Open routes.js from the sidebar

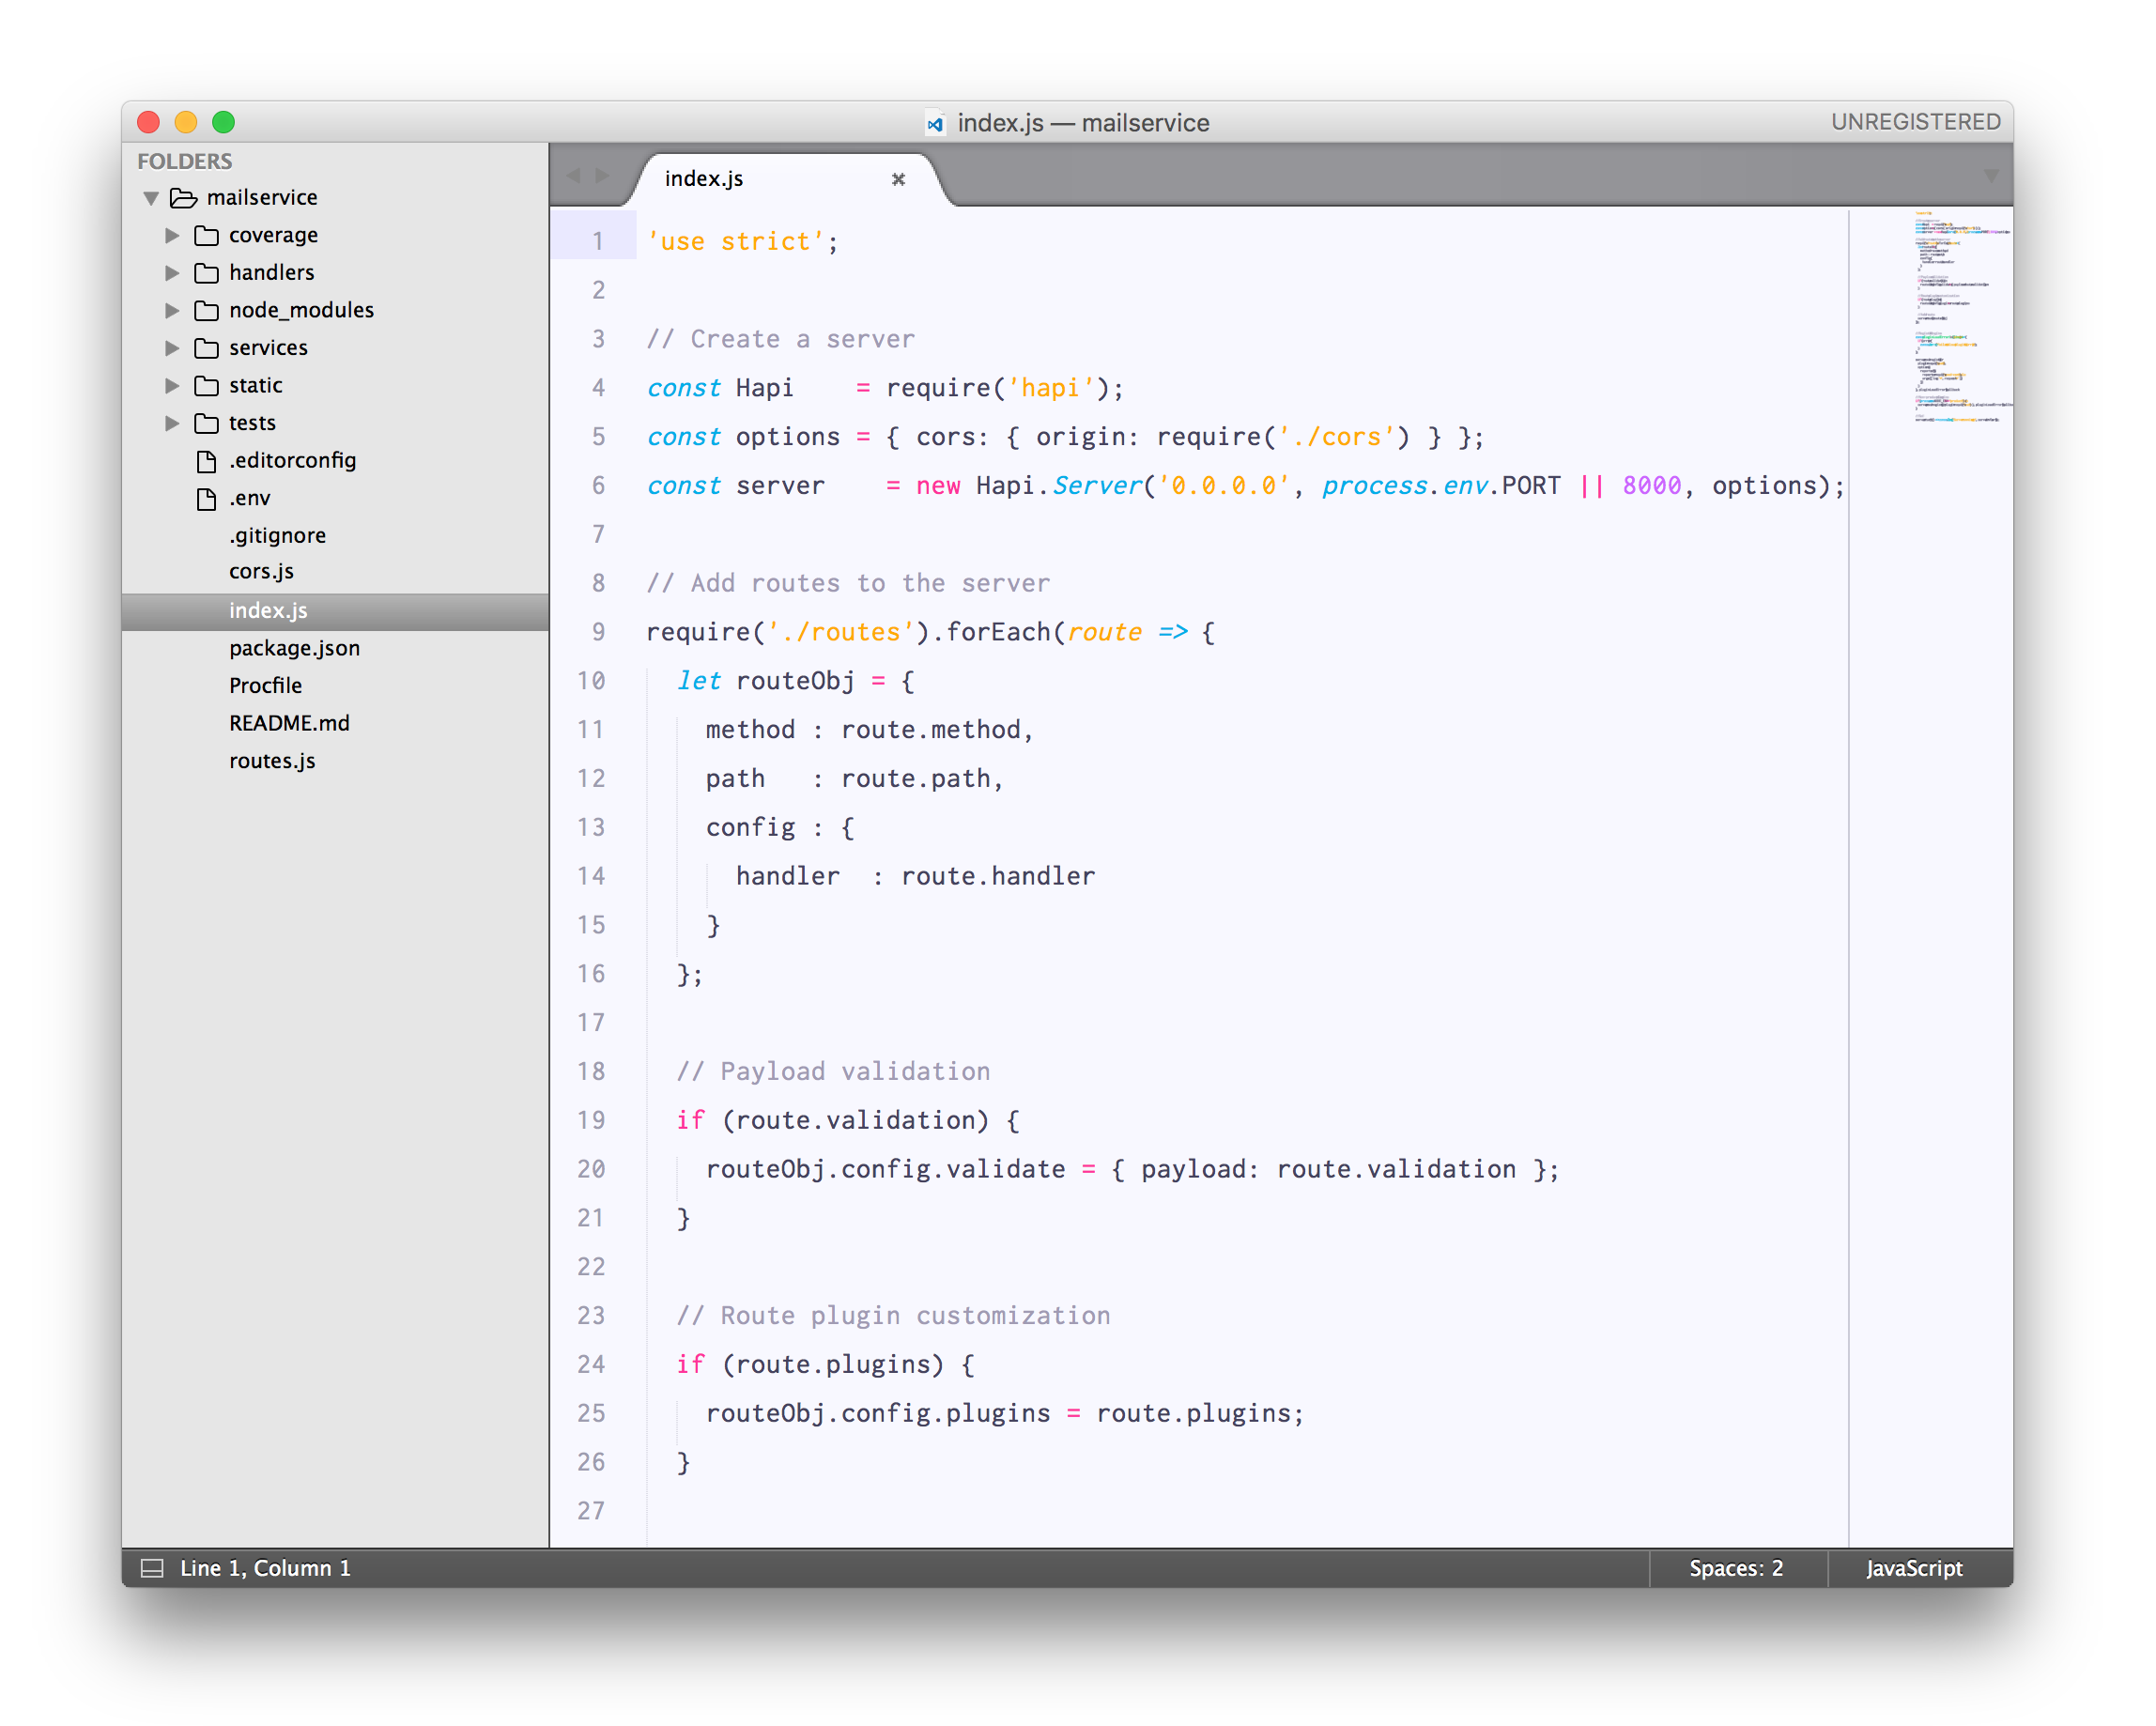(x=272, y=761)
